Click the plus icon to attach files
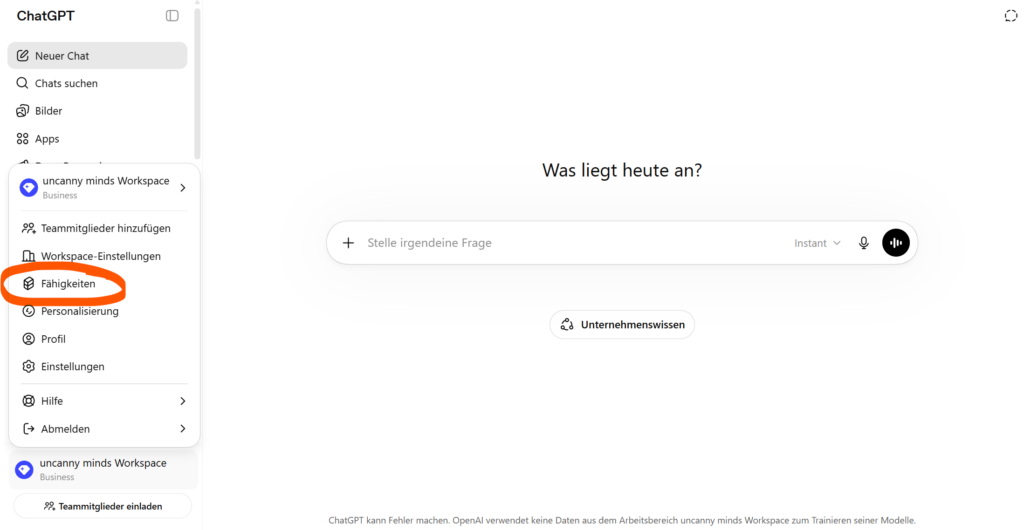The image size is (1024, 530). (x=348, y=243)
